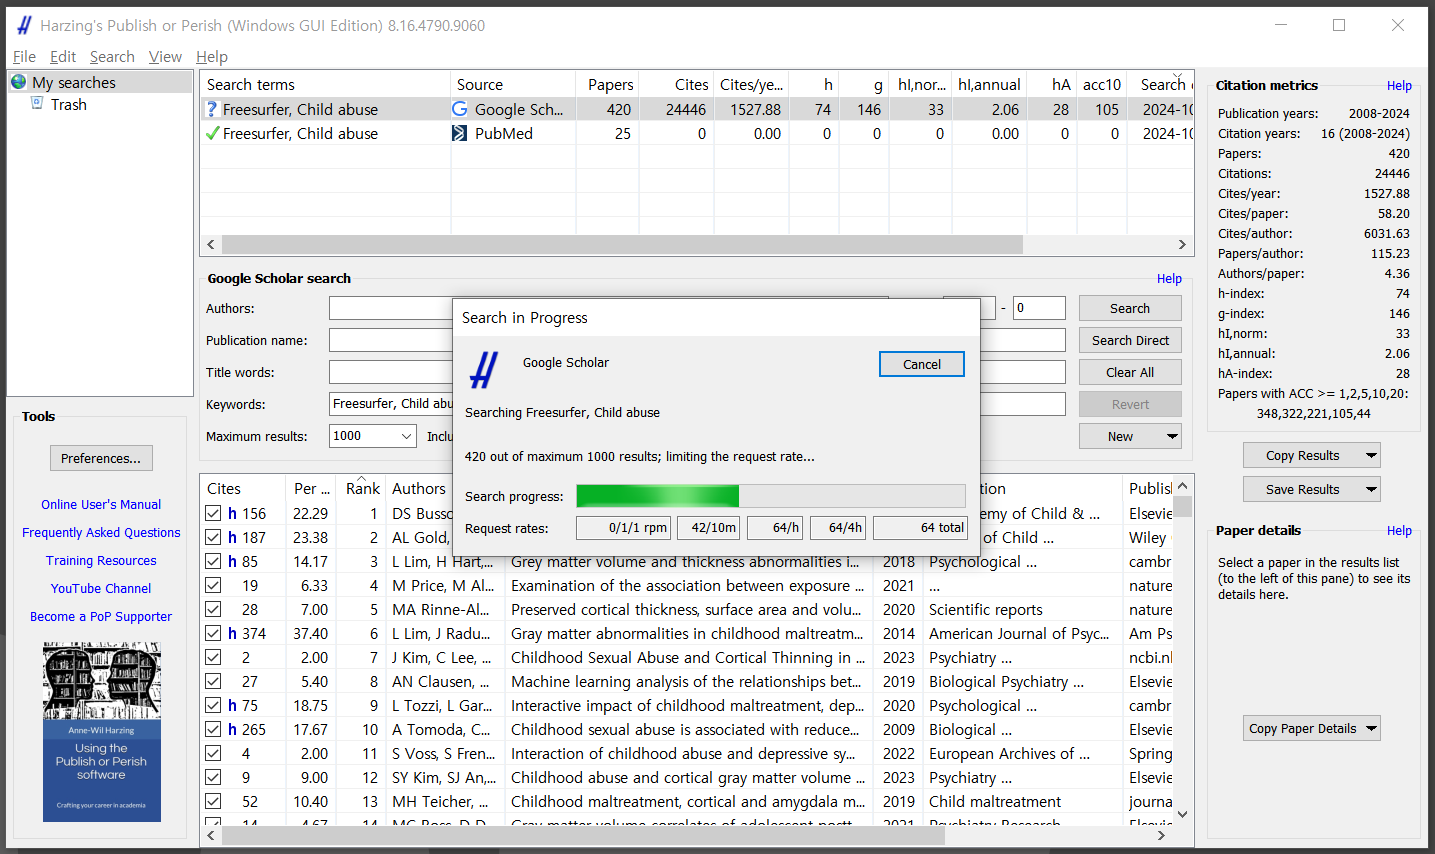Click the Google Scholar source icon

(460, 109)
